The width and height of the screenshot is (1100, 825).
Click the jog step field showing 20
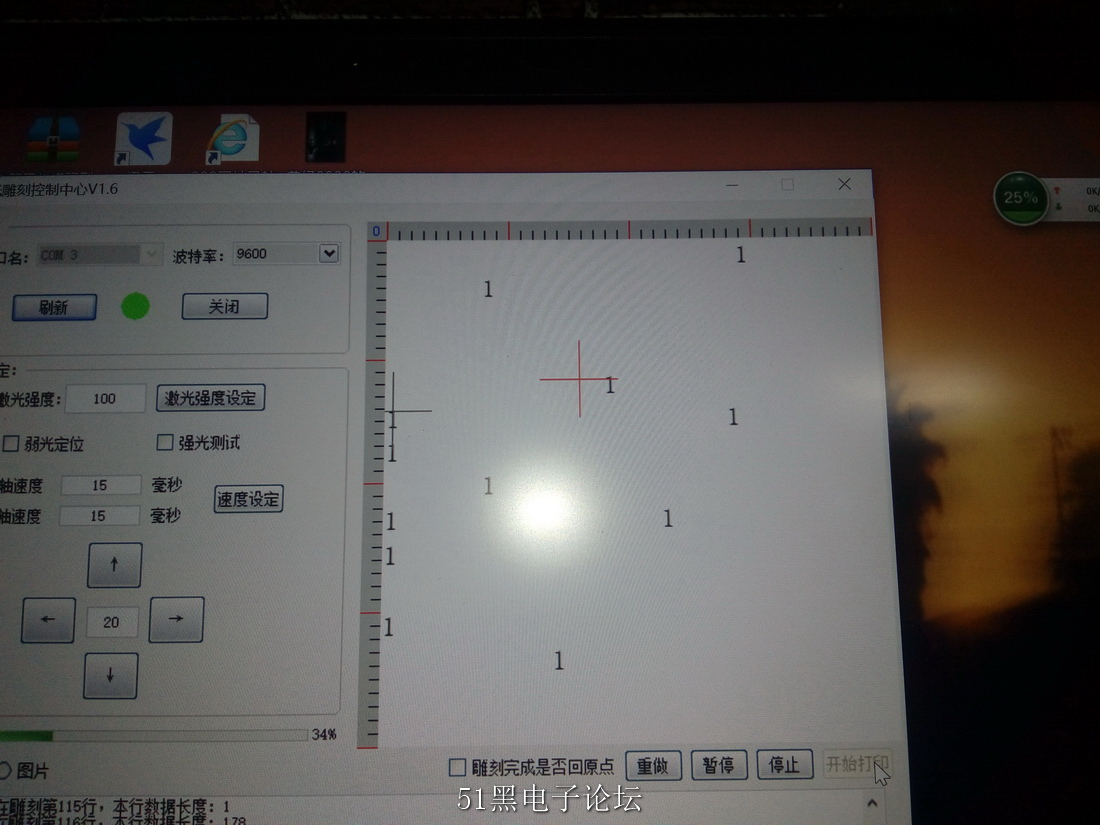[111, 622]
